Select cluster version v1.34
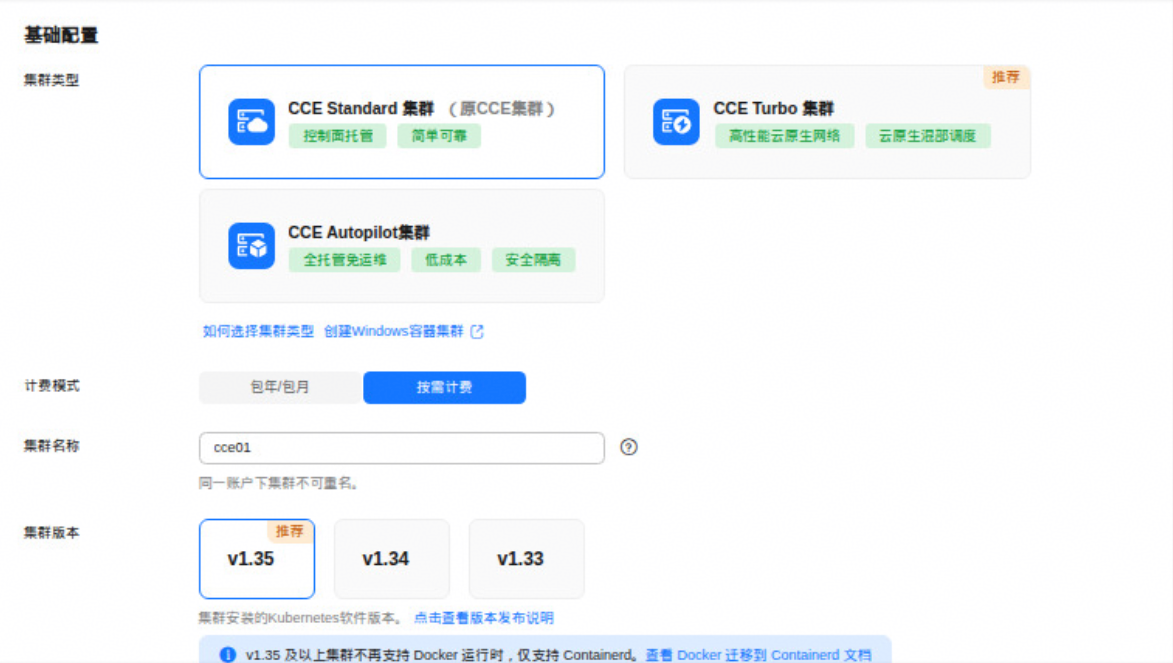1173x663 pixels. point(392,559)
